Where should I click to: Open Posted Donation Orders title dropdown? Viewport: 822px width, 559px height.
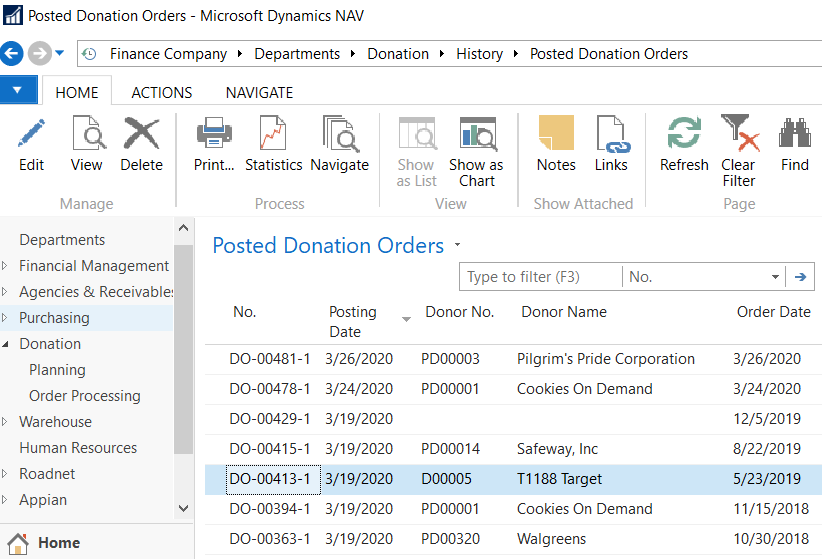pos(458,245)
